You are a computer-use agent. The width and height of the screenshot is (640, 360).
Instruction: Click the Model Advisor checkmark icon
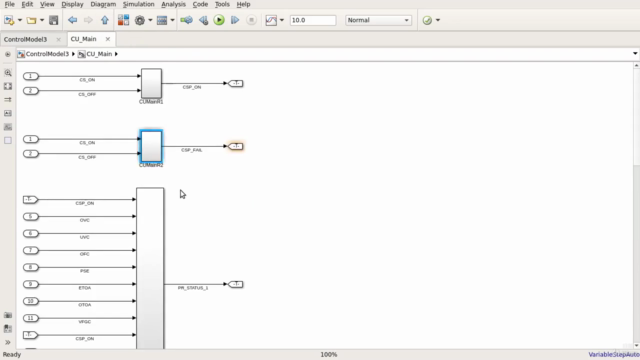427,20
